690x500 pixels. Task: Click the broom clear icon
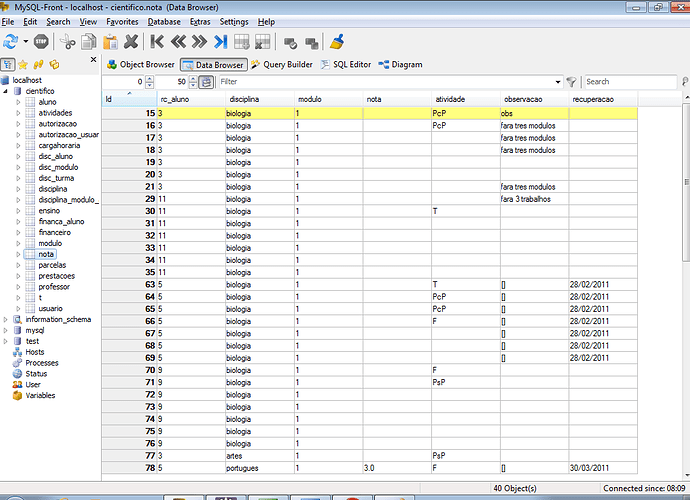[x=337, y=42]
